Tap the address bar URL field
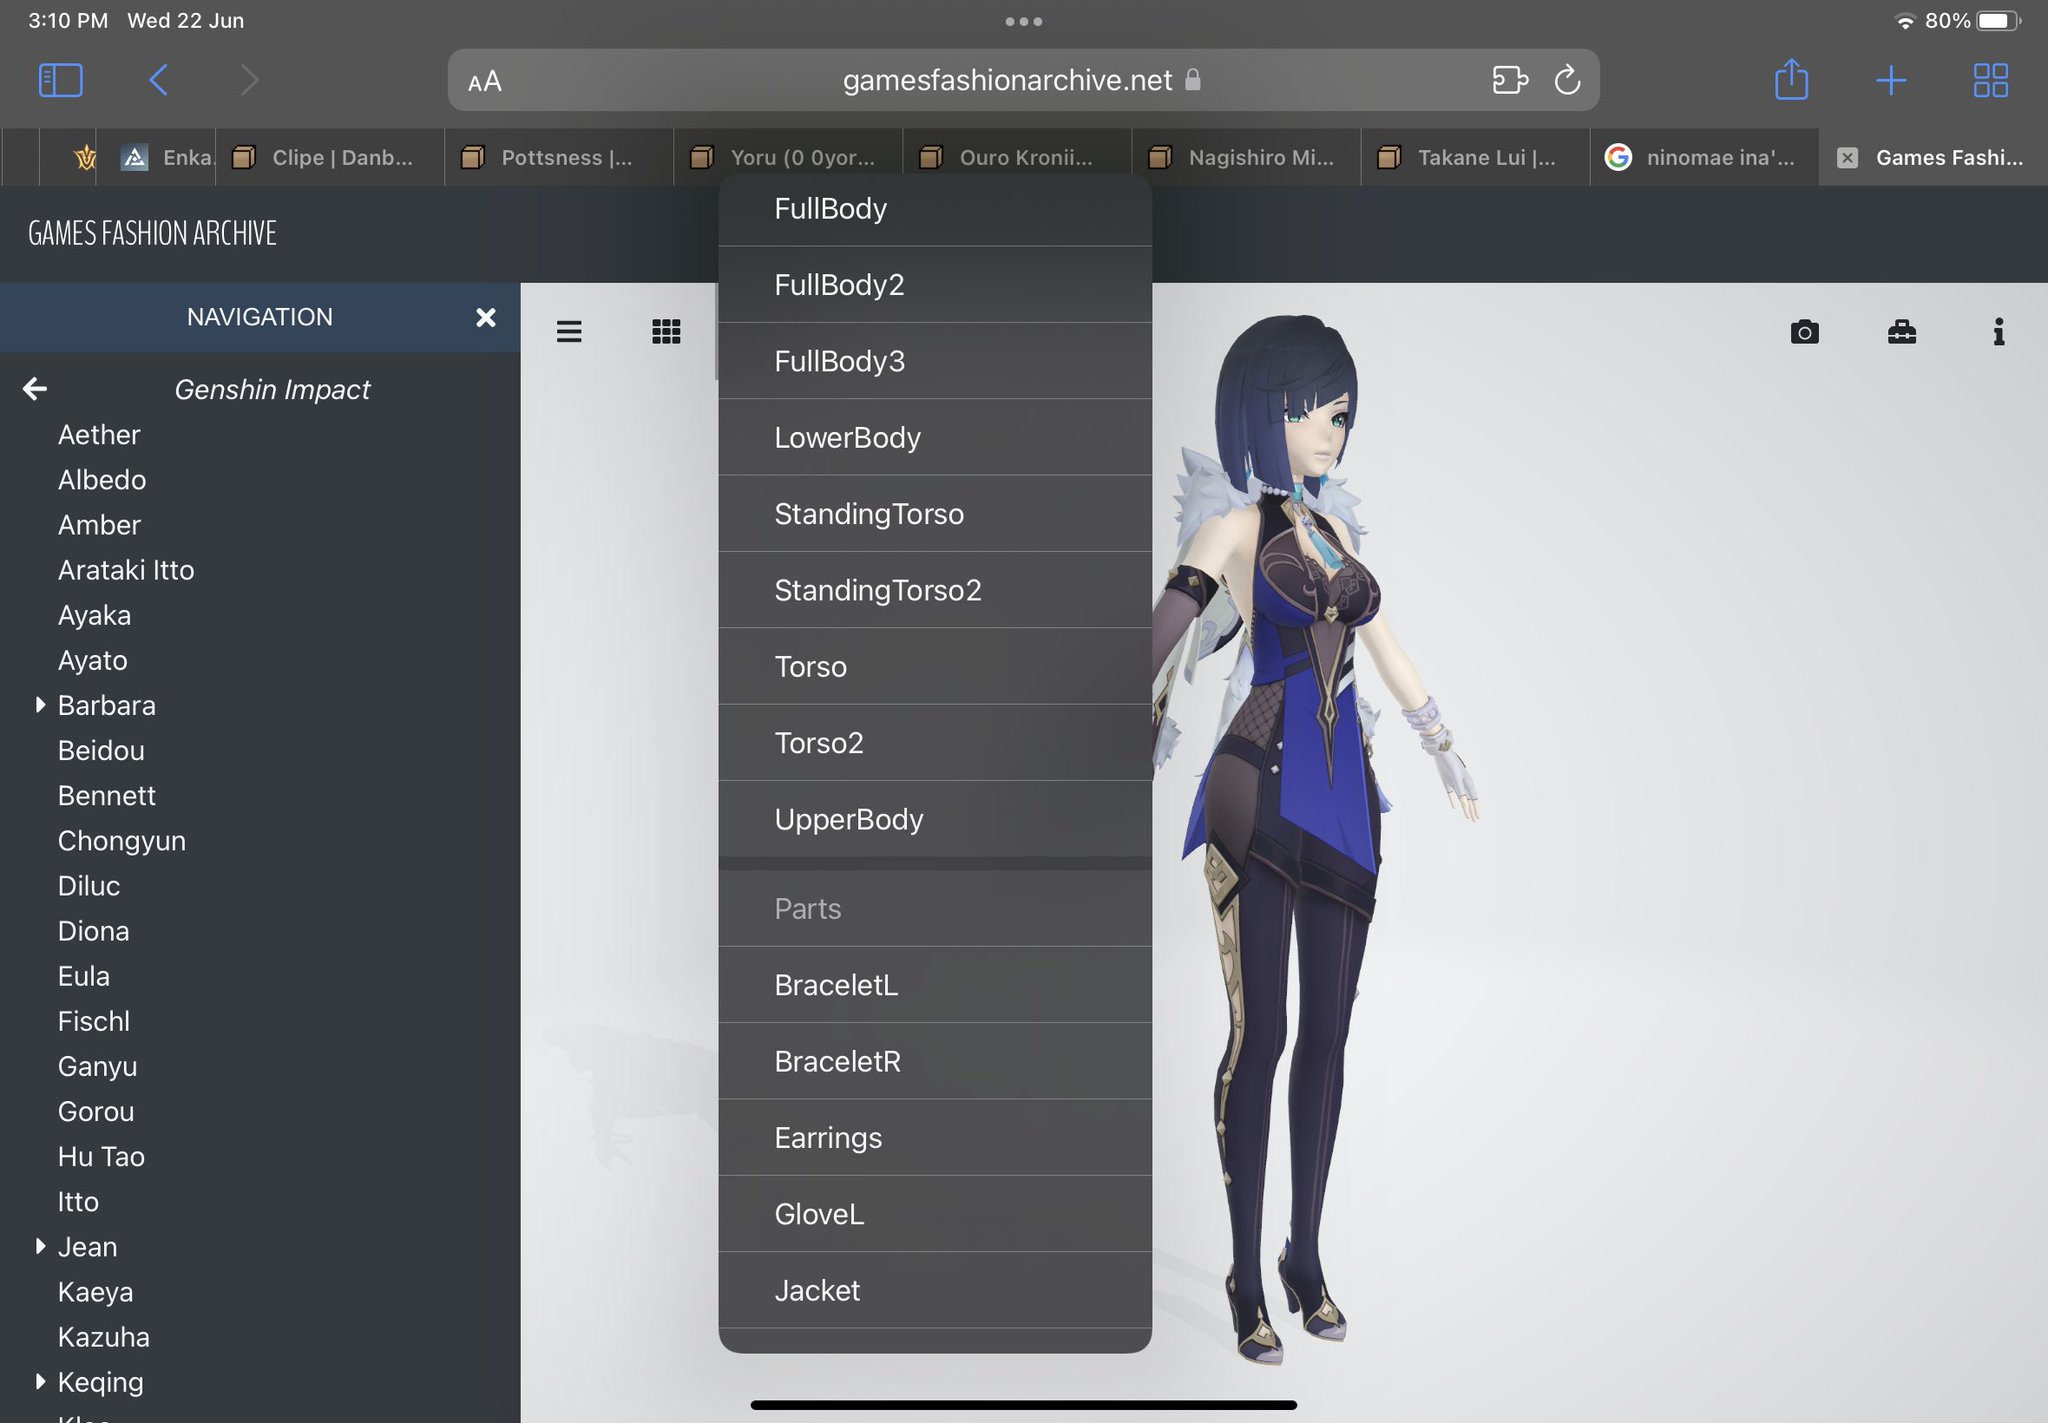Screen dimensions: 2048x1423 pyautogui.click(x=1006, y=80)
